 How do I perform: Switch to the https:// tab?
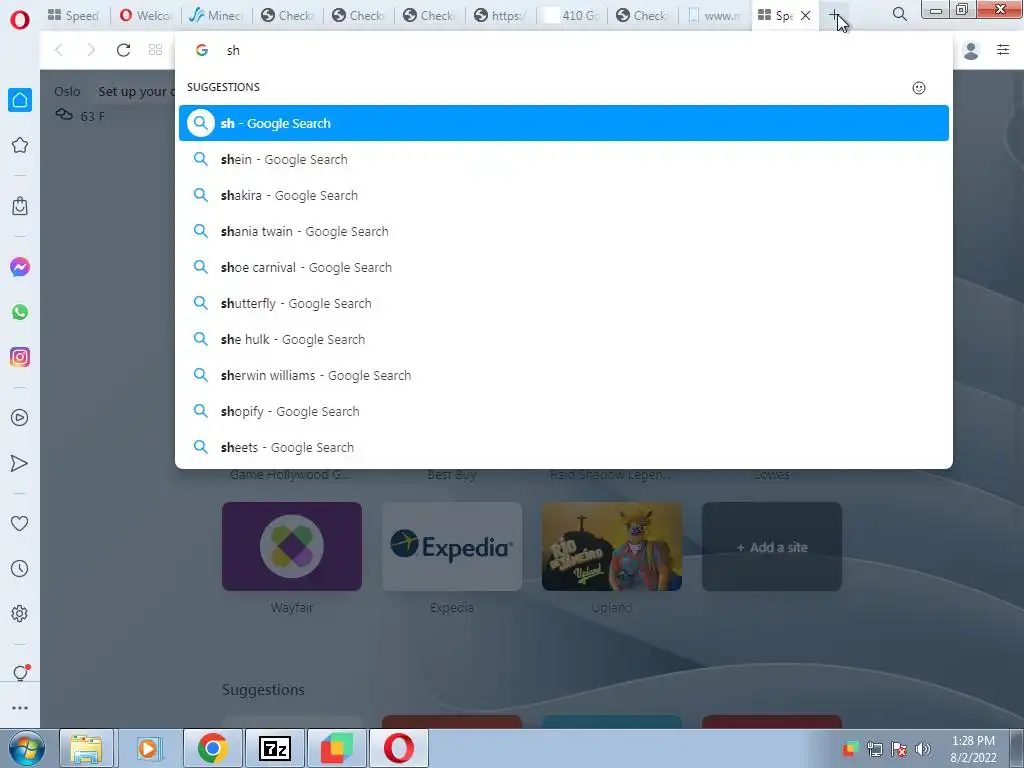coord(500,15)
